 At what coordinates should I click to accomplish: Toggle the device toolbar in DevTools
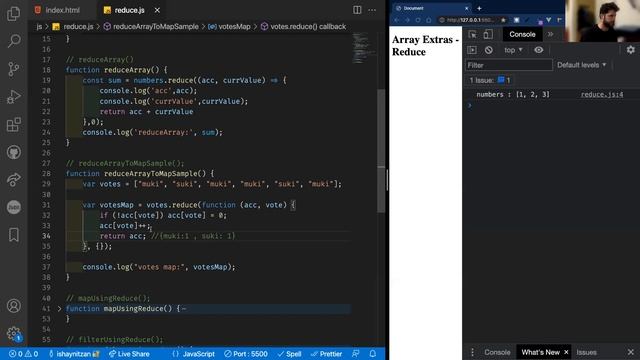pyautogui.click(x=488, y=34)
